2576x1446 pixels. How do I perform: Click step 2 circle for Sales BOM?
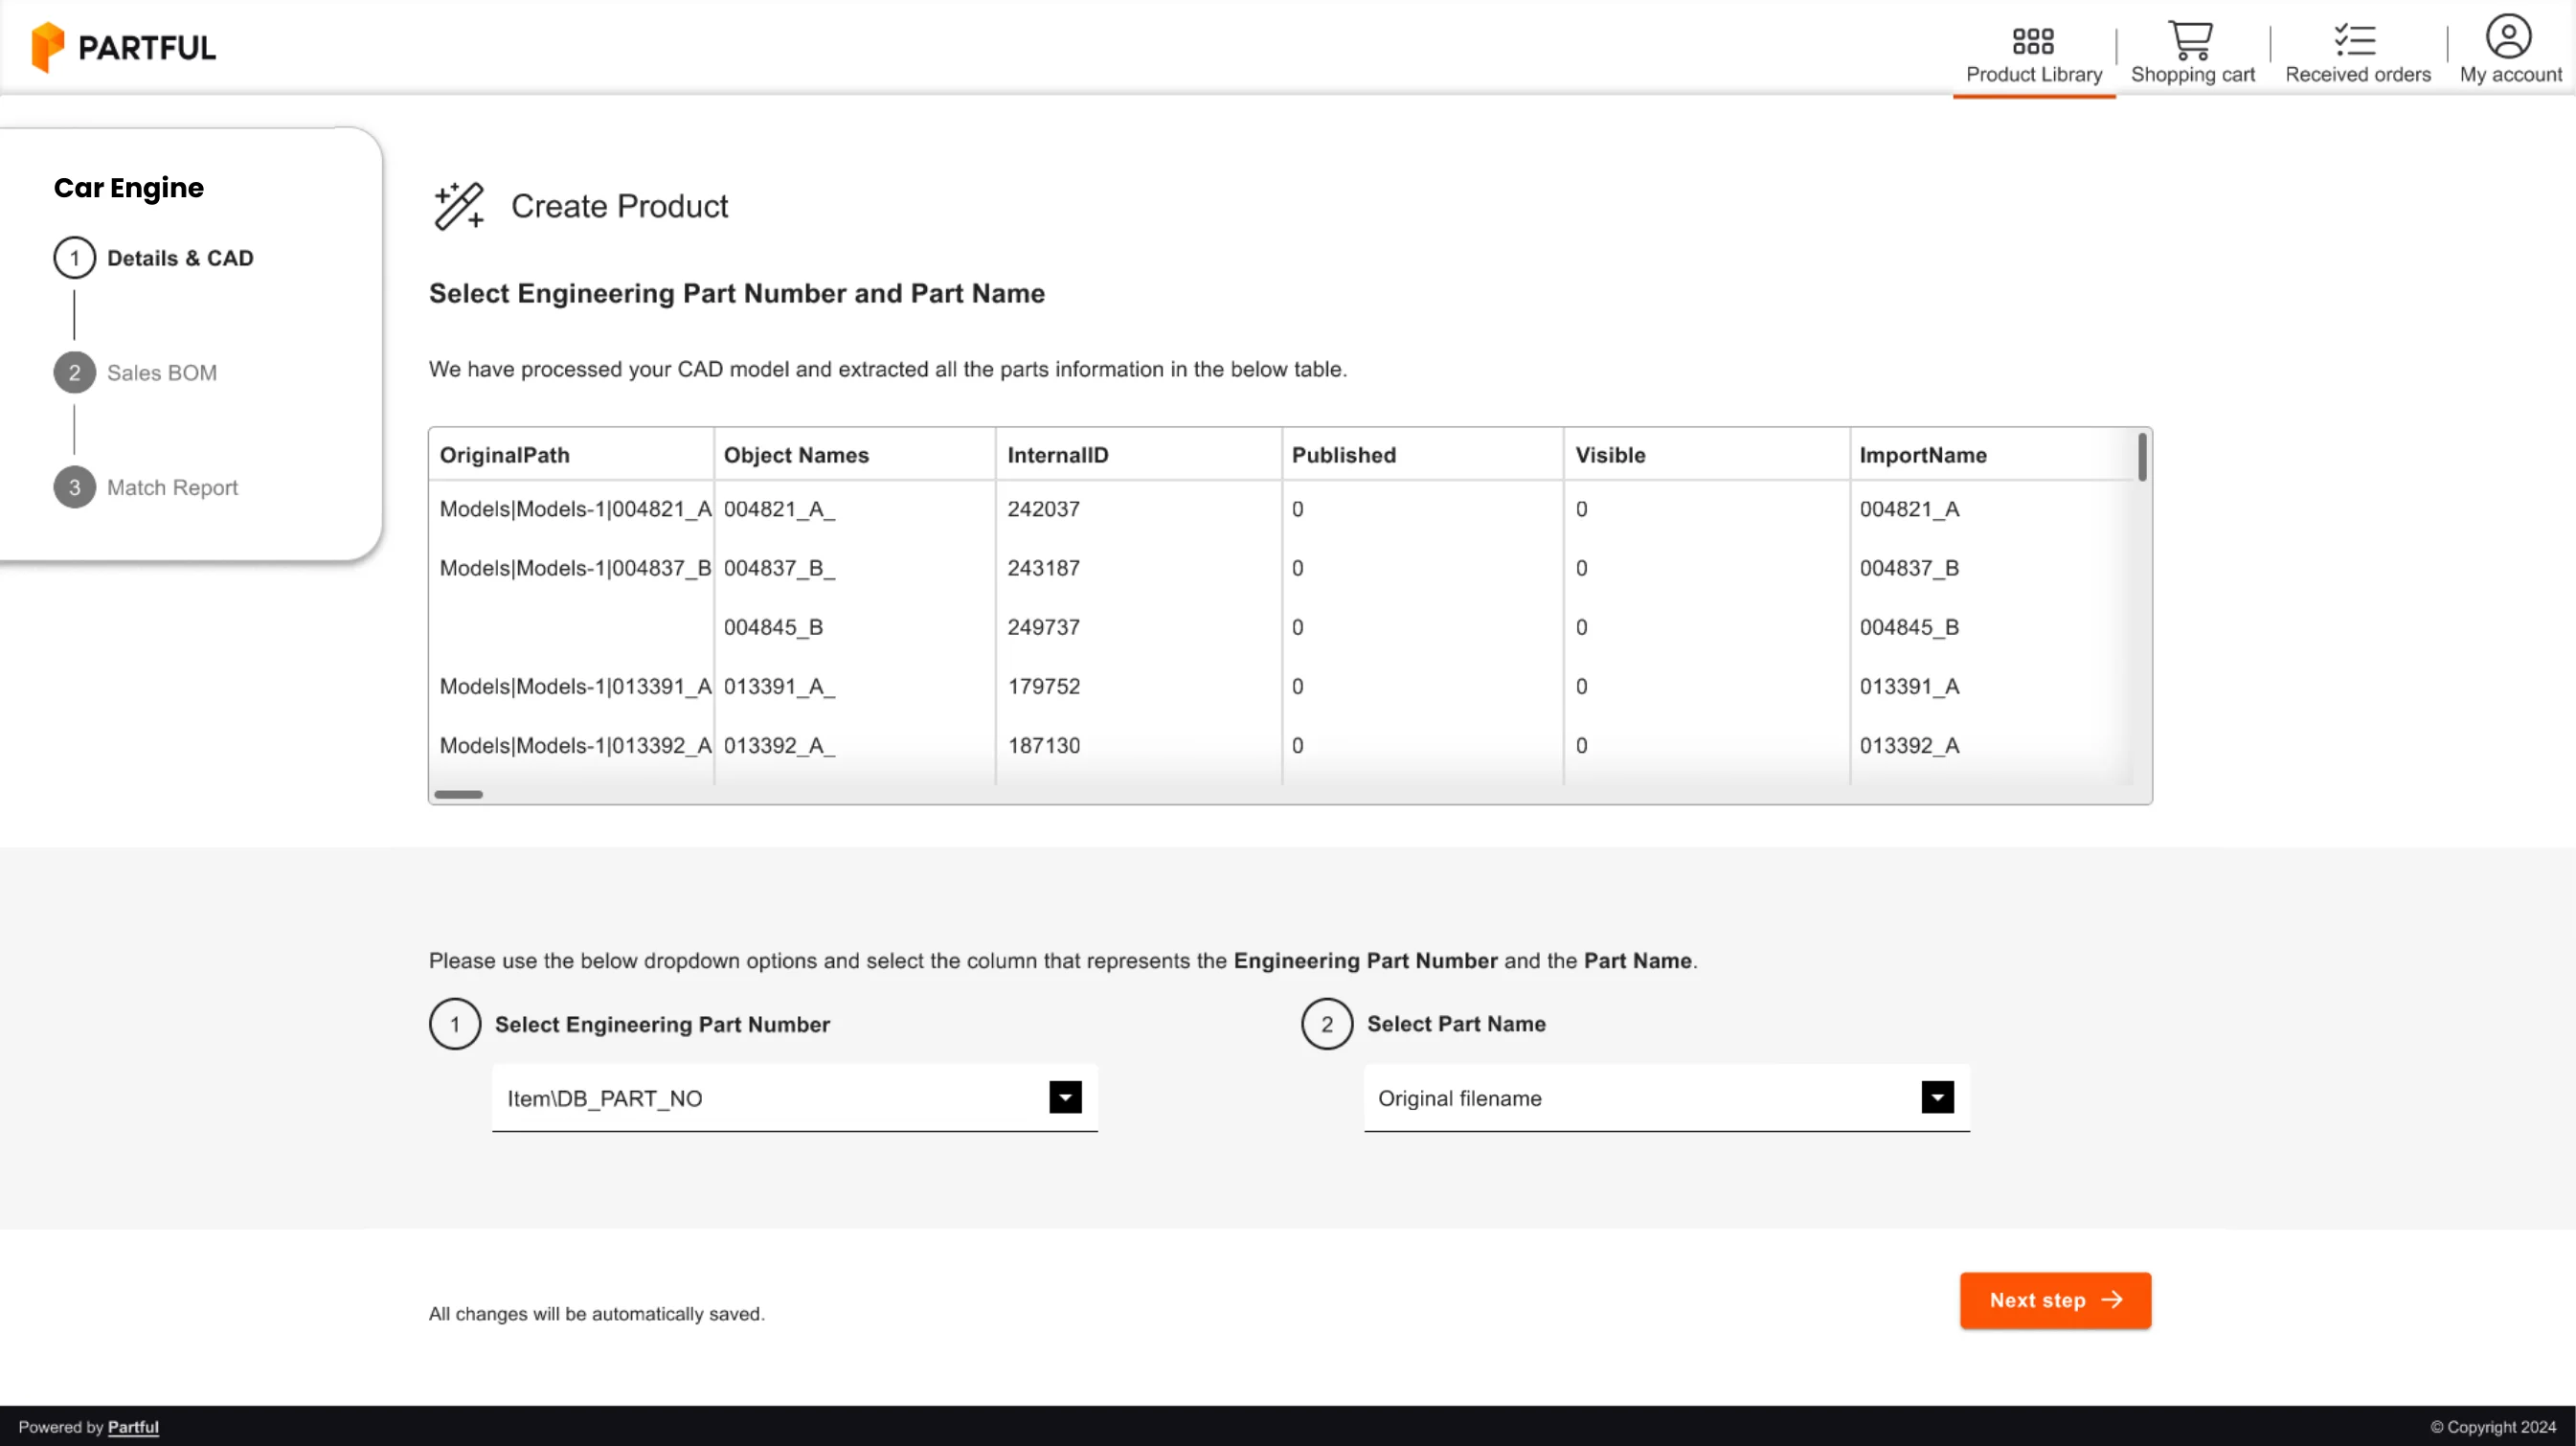(74, 373)
